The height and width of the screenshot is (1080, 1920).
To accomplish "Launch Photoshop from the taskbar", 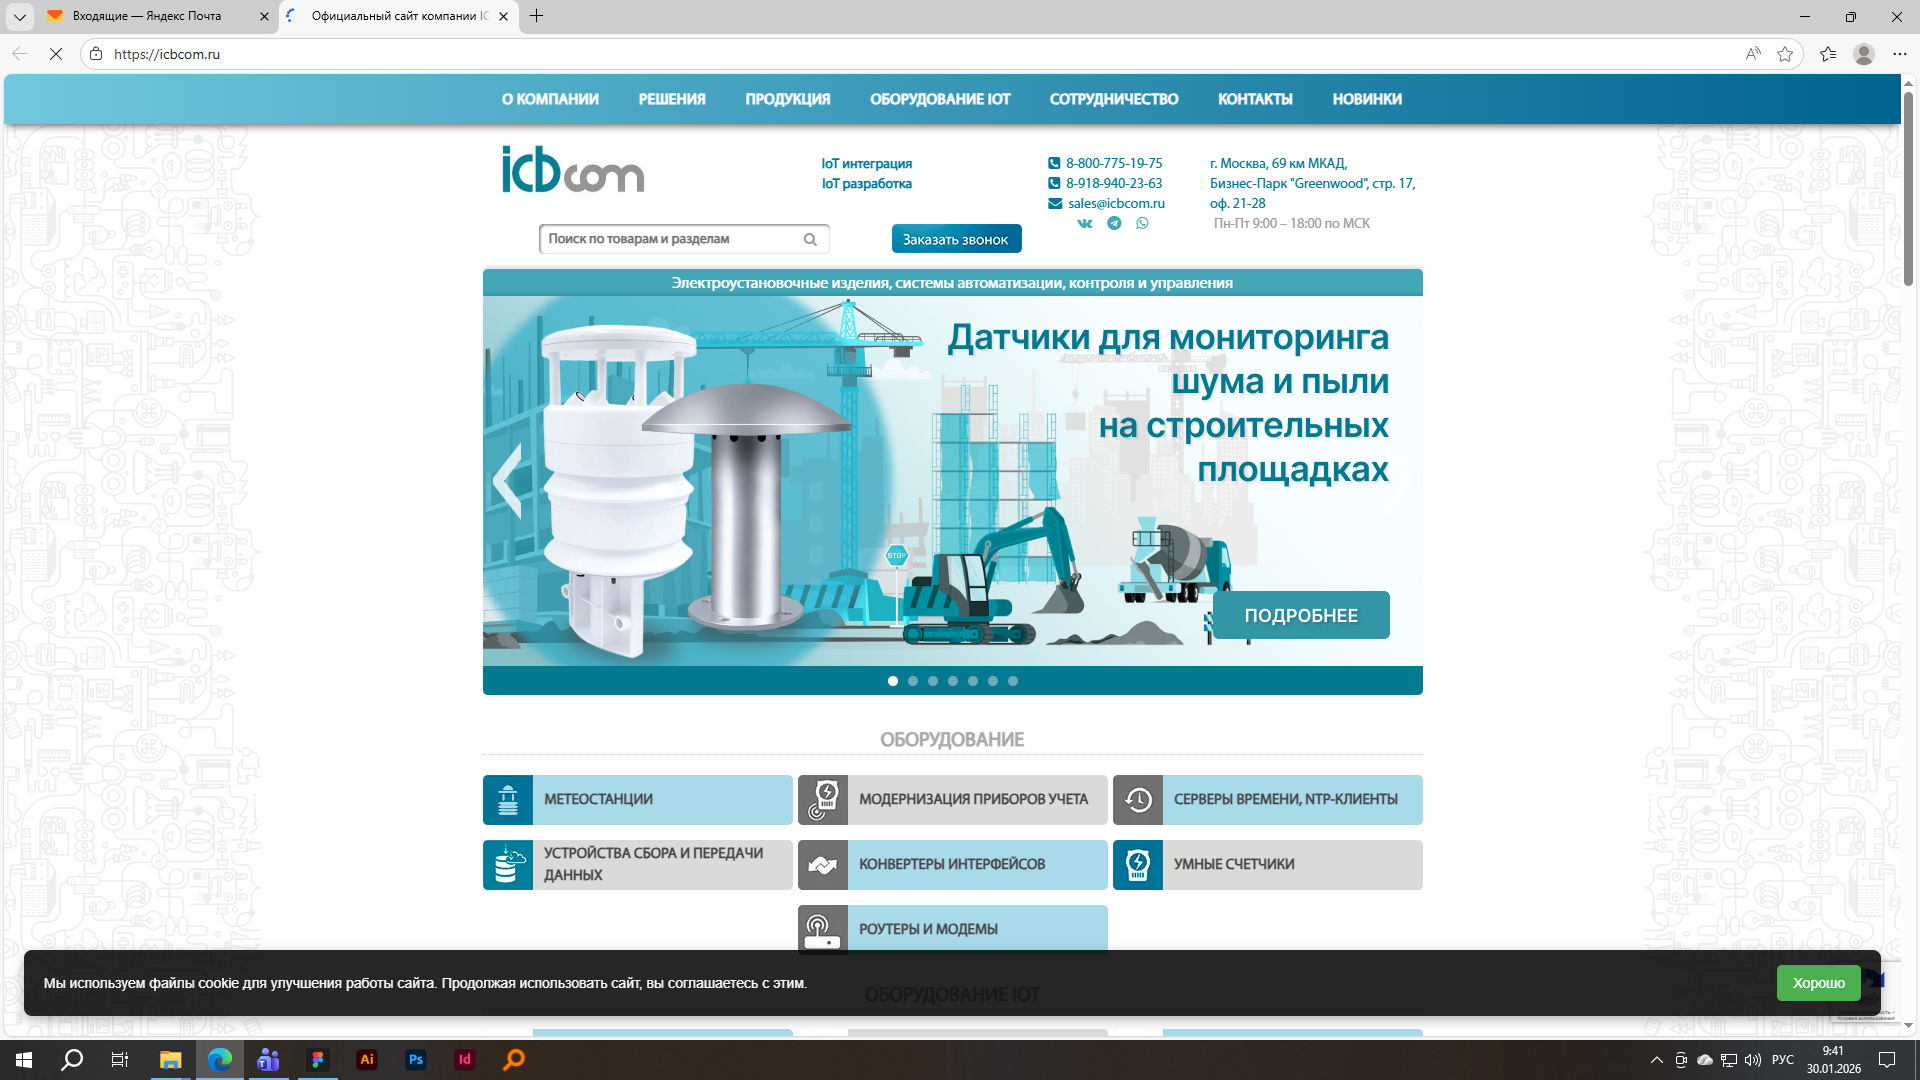I will tap(415, 1060).
